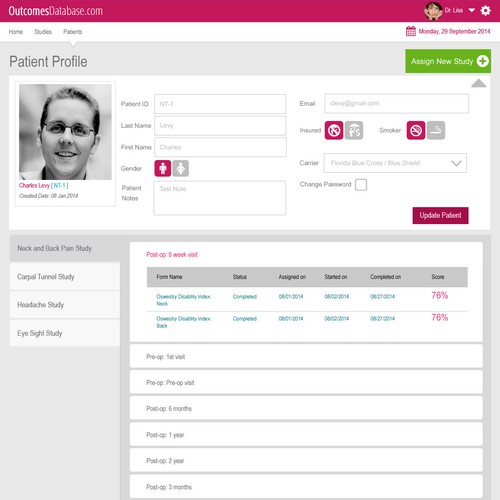The image size is (500, 500).
Task: Expand the Pre-op: Pre-op visit section
Action: (306, 383)
